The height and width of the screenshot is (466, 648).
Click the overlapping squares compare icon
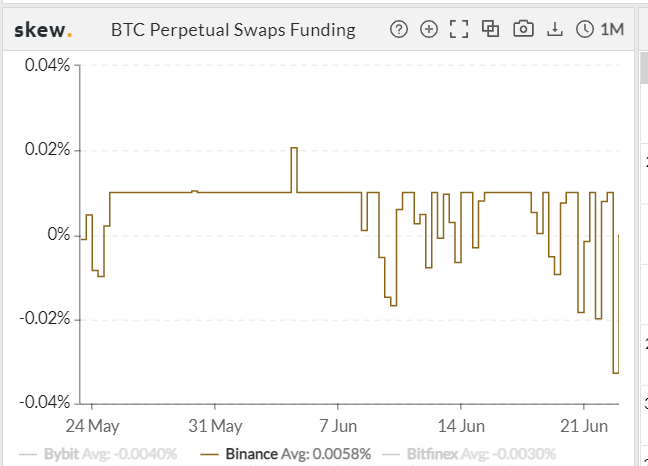pos(490,29)
